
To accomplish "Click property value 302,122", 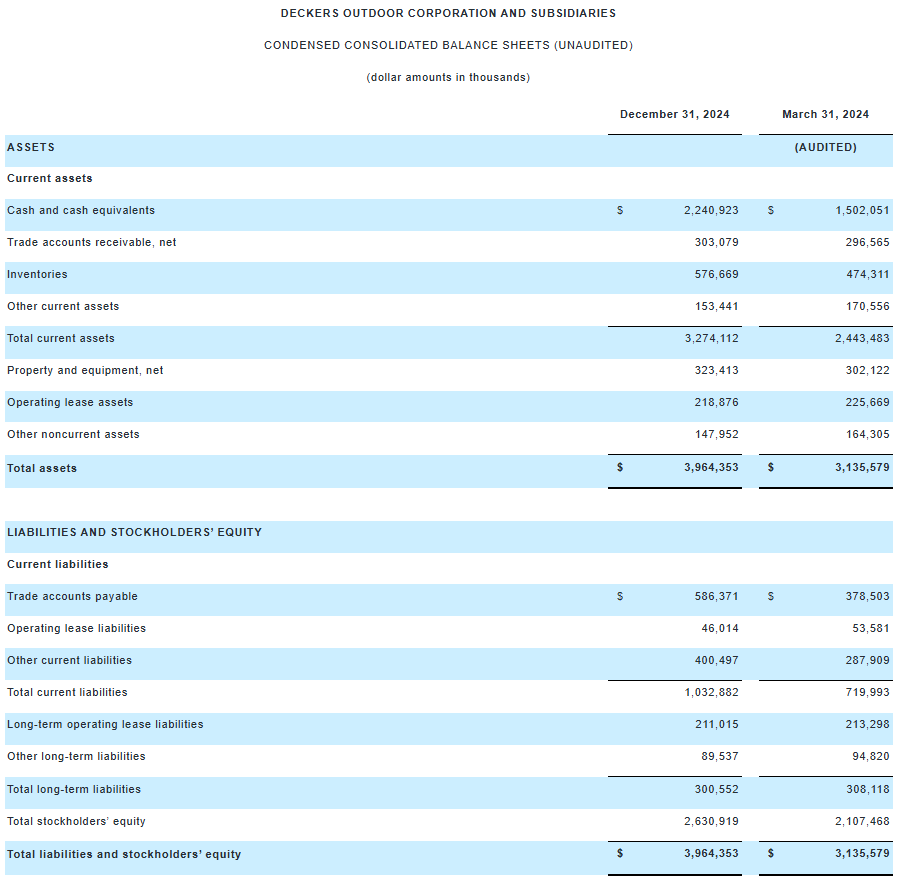I will point(867,370).
